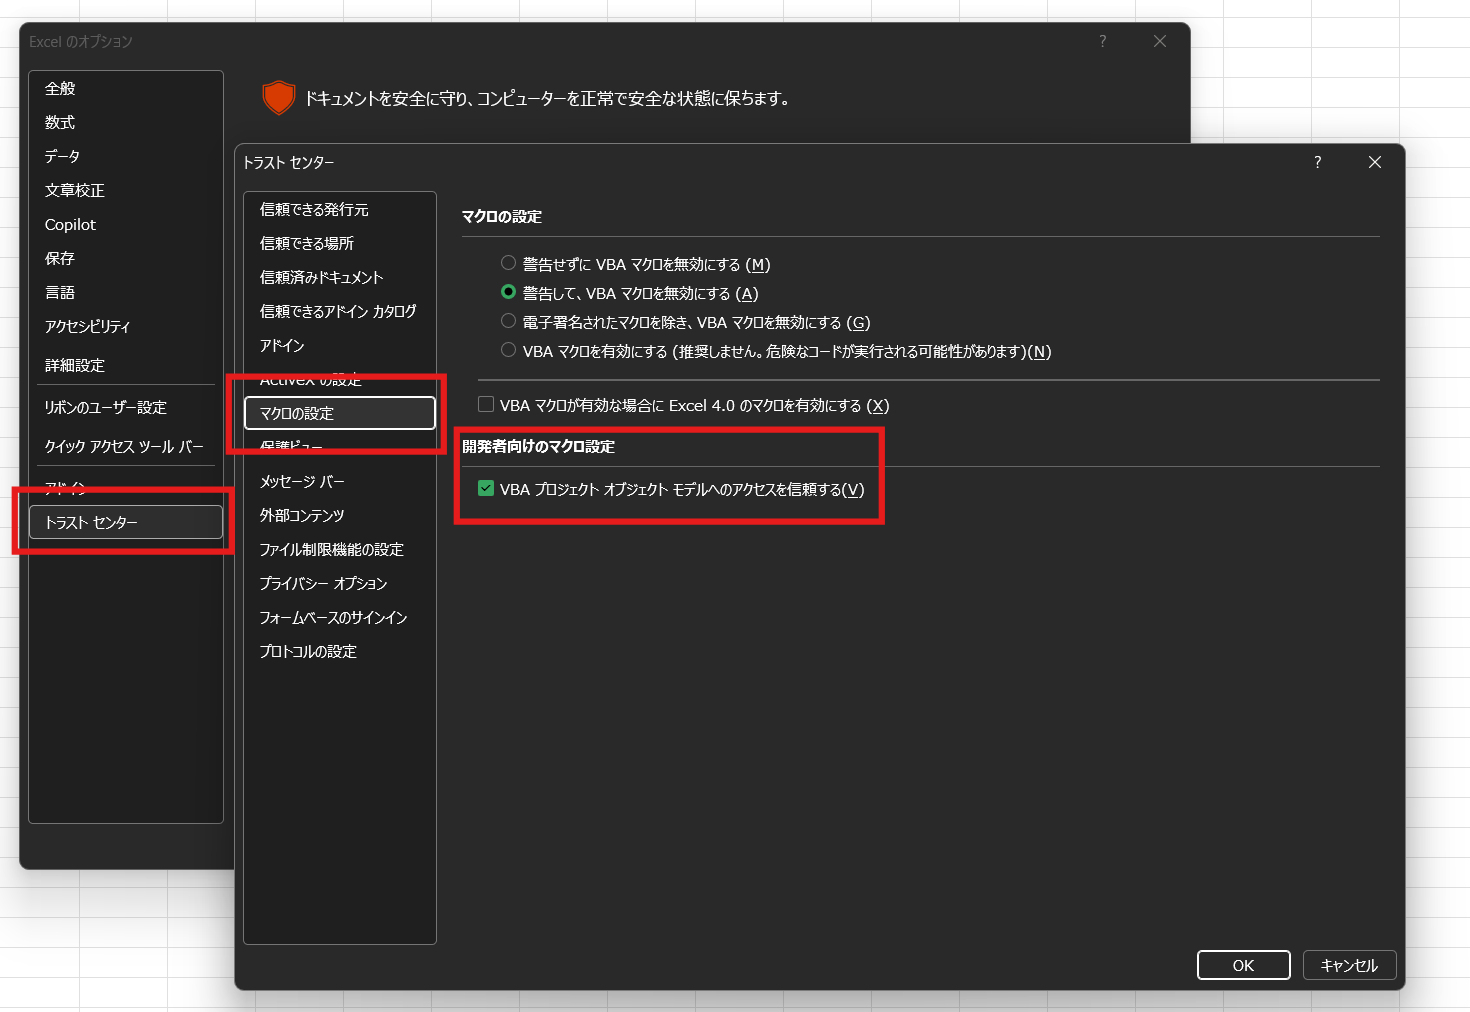Toggle VBA プロジェクト オブジェクト モデルへのアクセス checkbox
This screenshot has height=1012, width=1470.
(486, 488)
